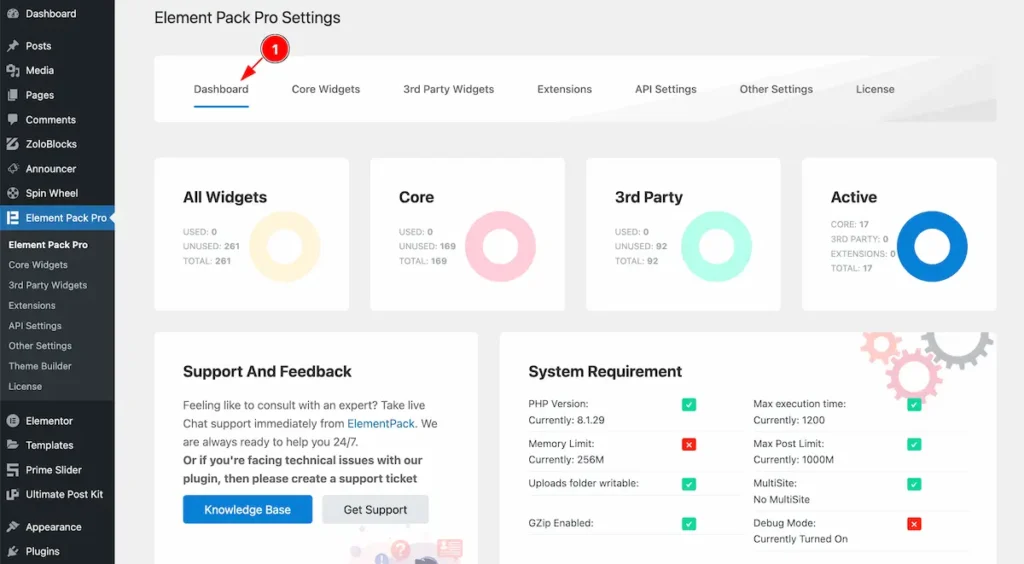Click the Comments bubble icon

13,120
